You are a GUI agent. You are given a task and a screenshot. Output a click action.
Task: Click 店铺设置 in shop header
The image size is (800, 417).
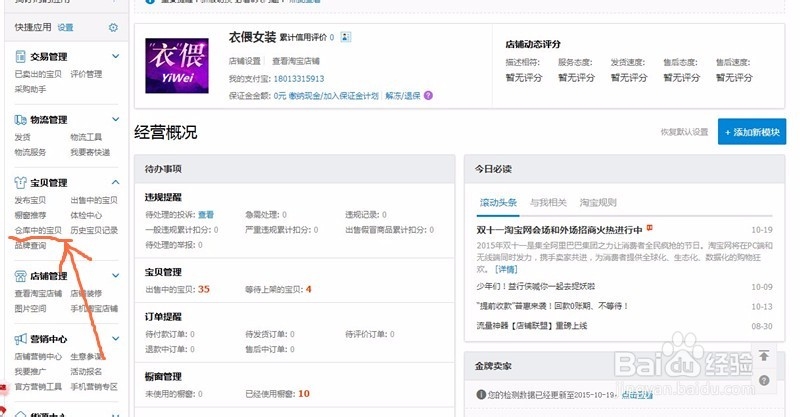tap(244, 61)
